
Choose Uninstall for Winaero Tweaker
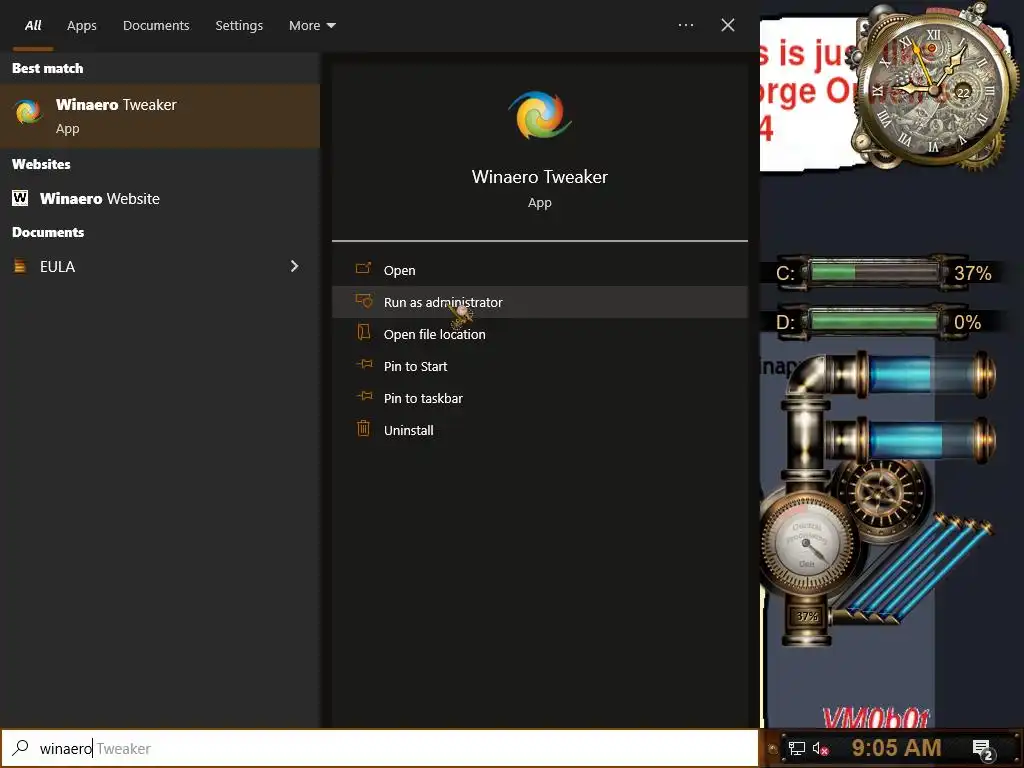[539, 430]
